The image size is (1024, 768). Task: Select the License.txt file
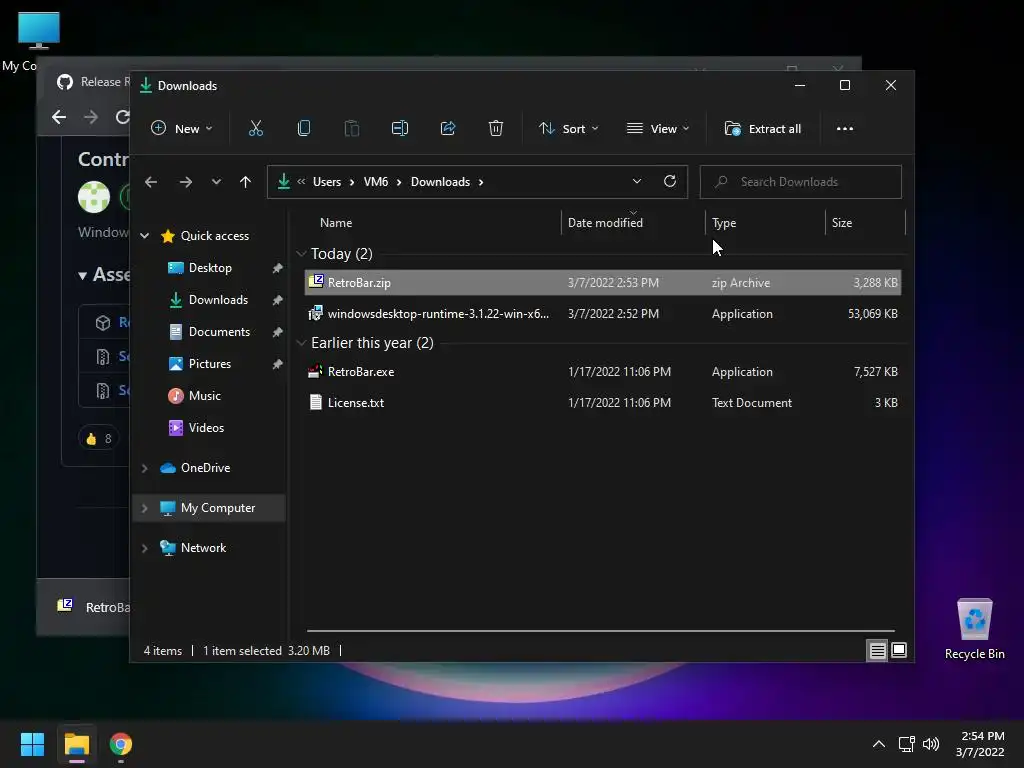[603, 403]
